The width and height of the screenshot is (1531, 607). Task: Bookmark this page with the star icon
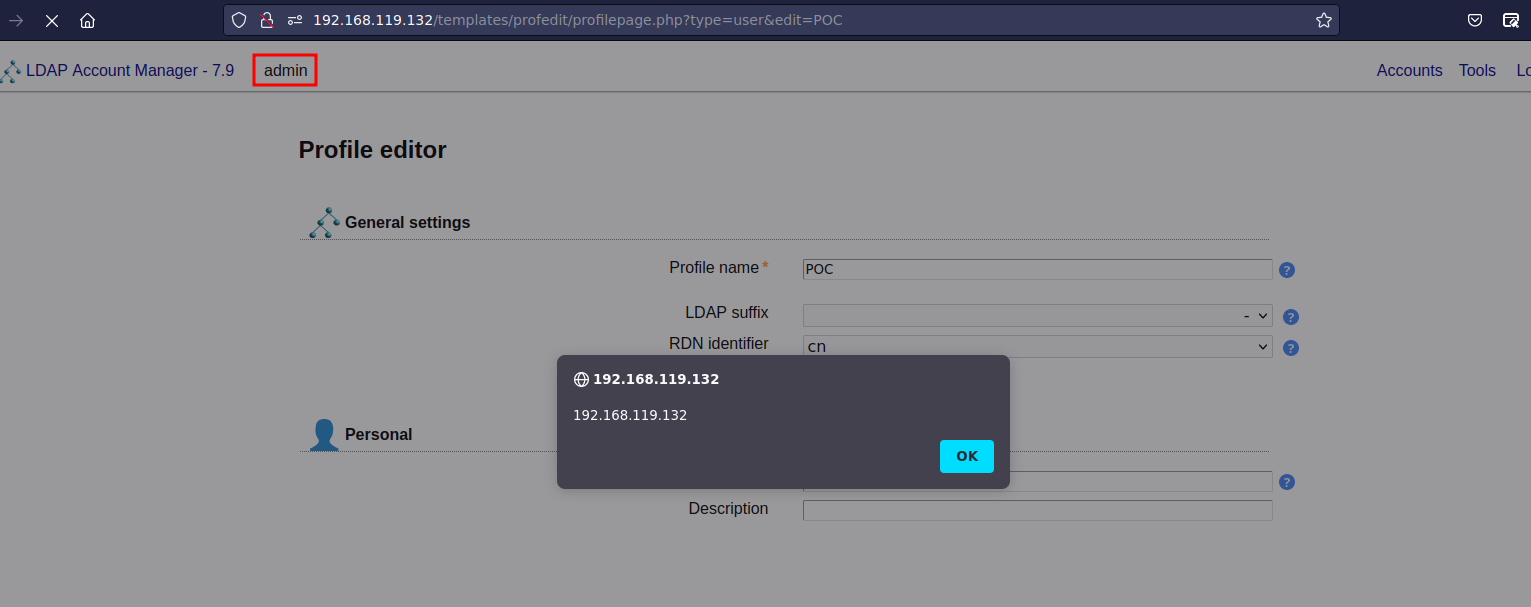coord(1324,19)
